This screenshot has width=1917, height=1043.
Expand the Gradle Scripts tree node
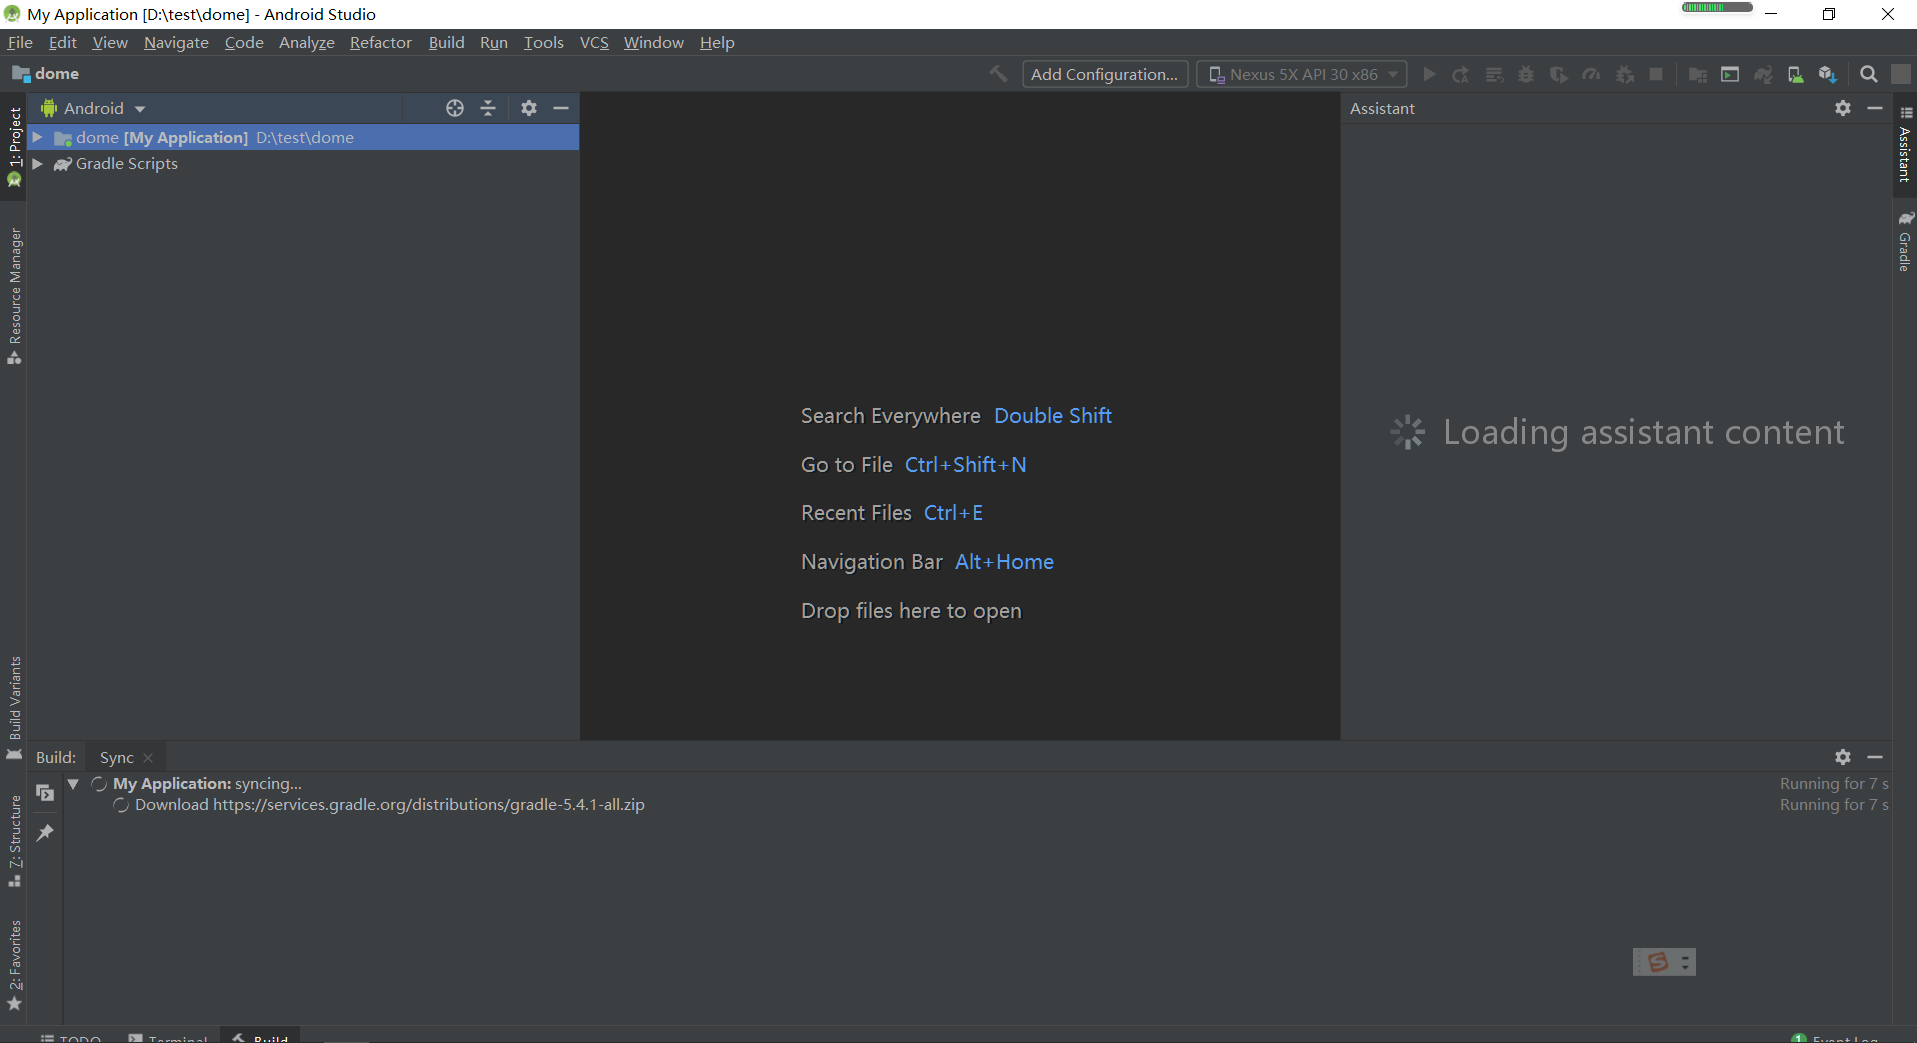point(38,164)
